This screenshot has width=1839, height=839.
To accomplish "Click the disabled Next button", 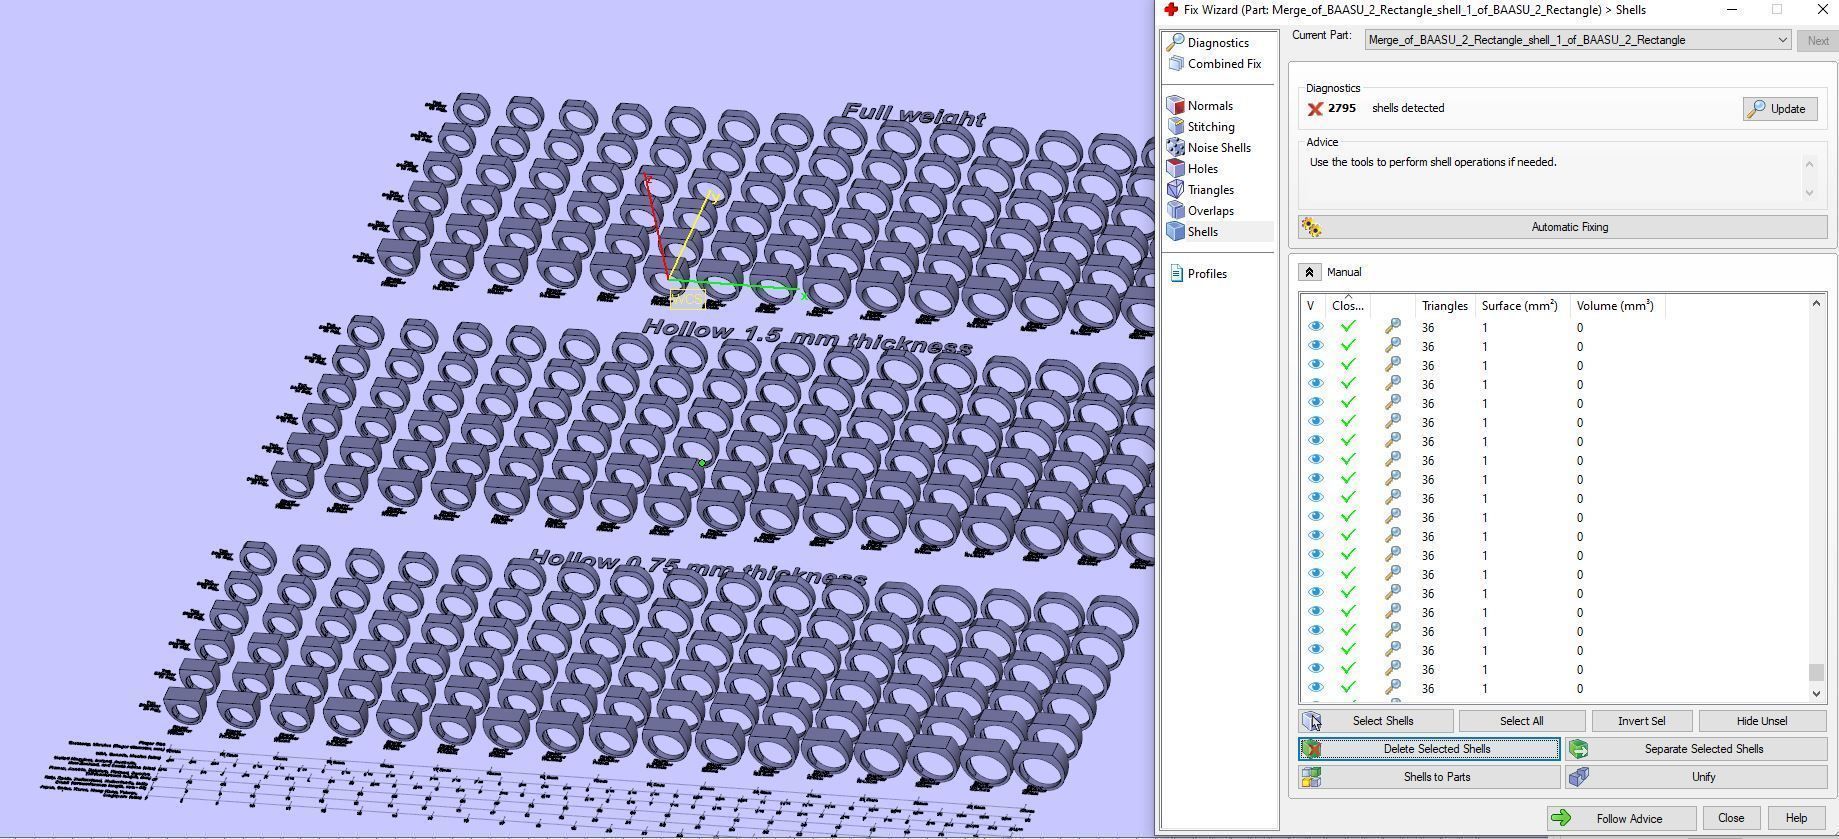I will click(x=1818, y=41).
